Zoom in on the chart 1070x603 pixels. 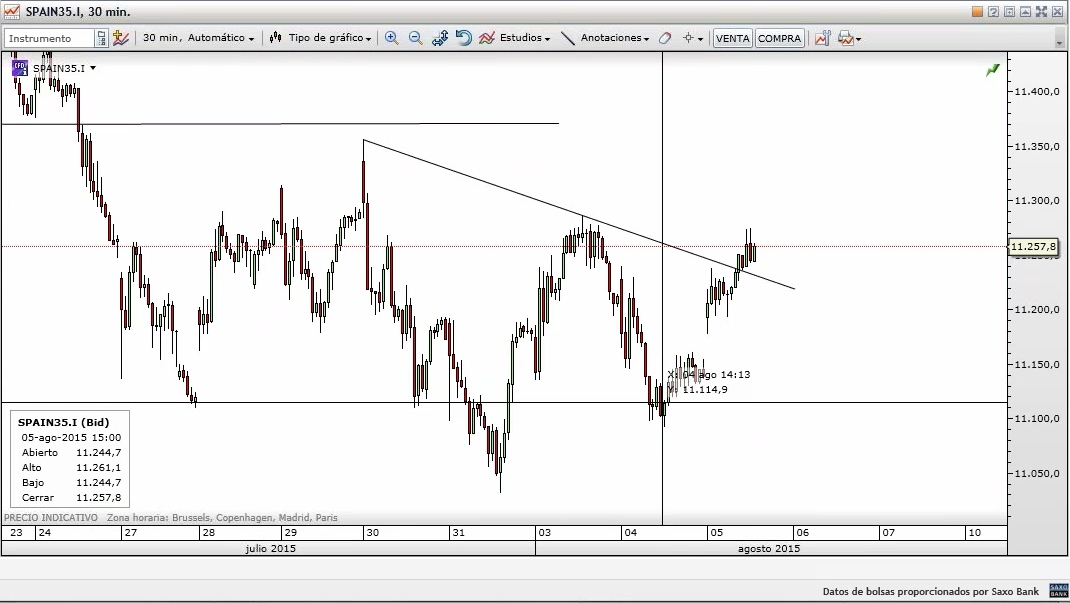coord(392,38)
